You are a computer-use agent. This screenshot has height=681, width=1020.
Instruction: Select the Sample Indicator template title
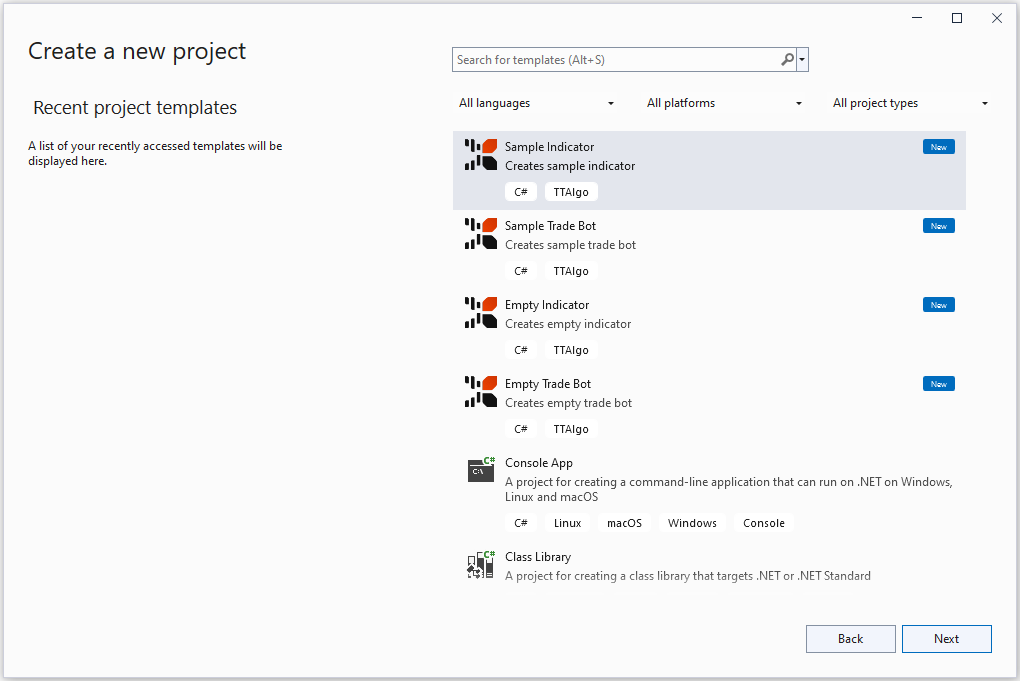[549, 147]
